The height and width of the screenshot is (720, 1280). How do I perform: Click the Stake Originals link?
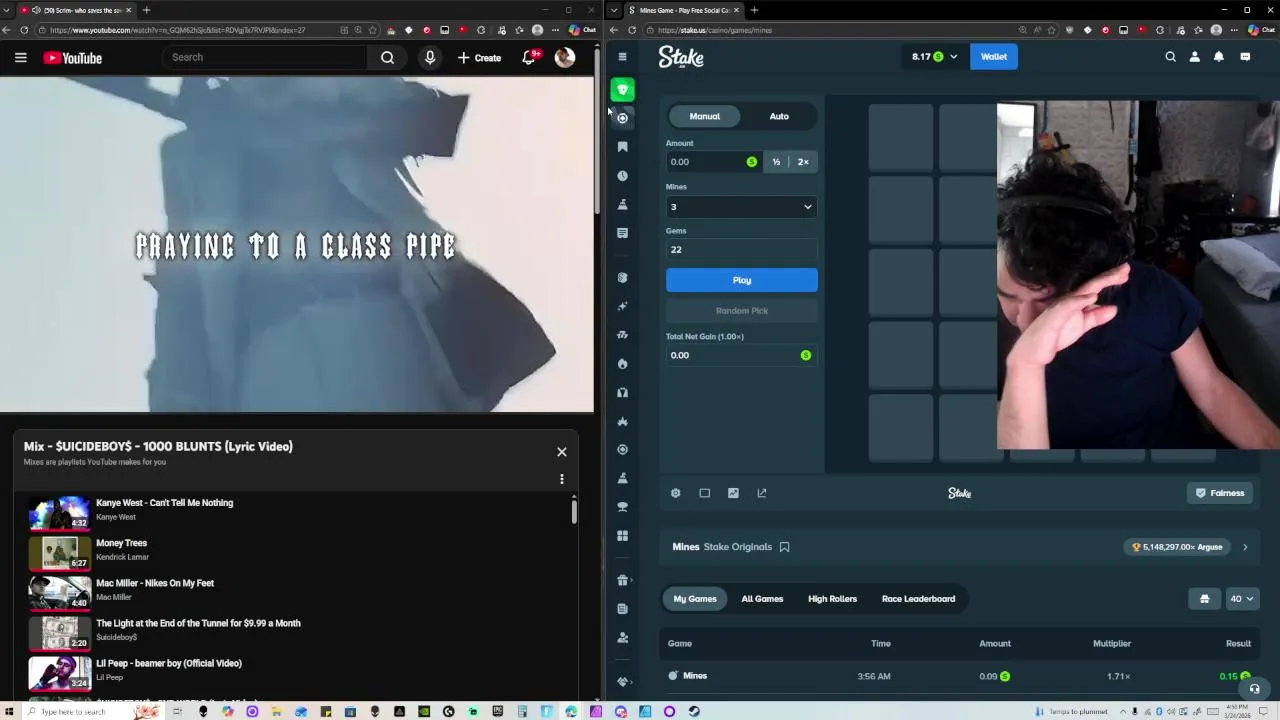pyautogui.click(x=738, y=547)
